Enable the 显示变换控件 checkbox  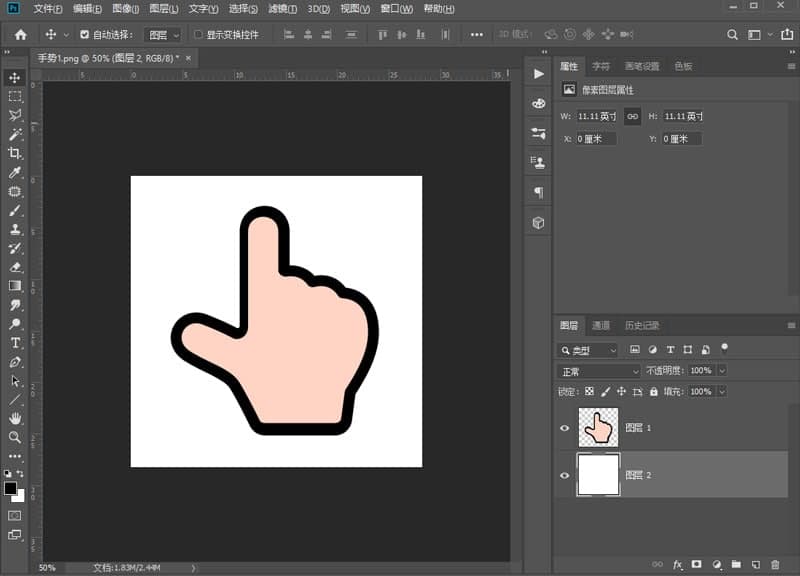[198, 34]
